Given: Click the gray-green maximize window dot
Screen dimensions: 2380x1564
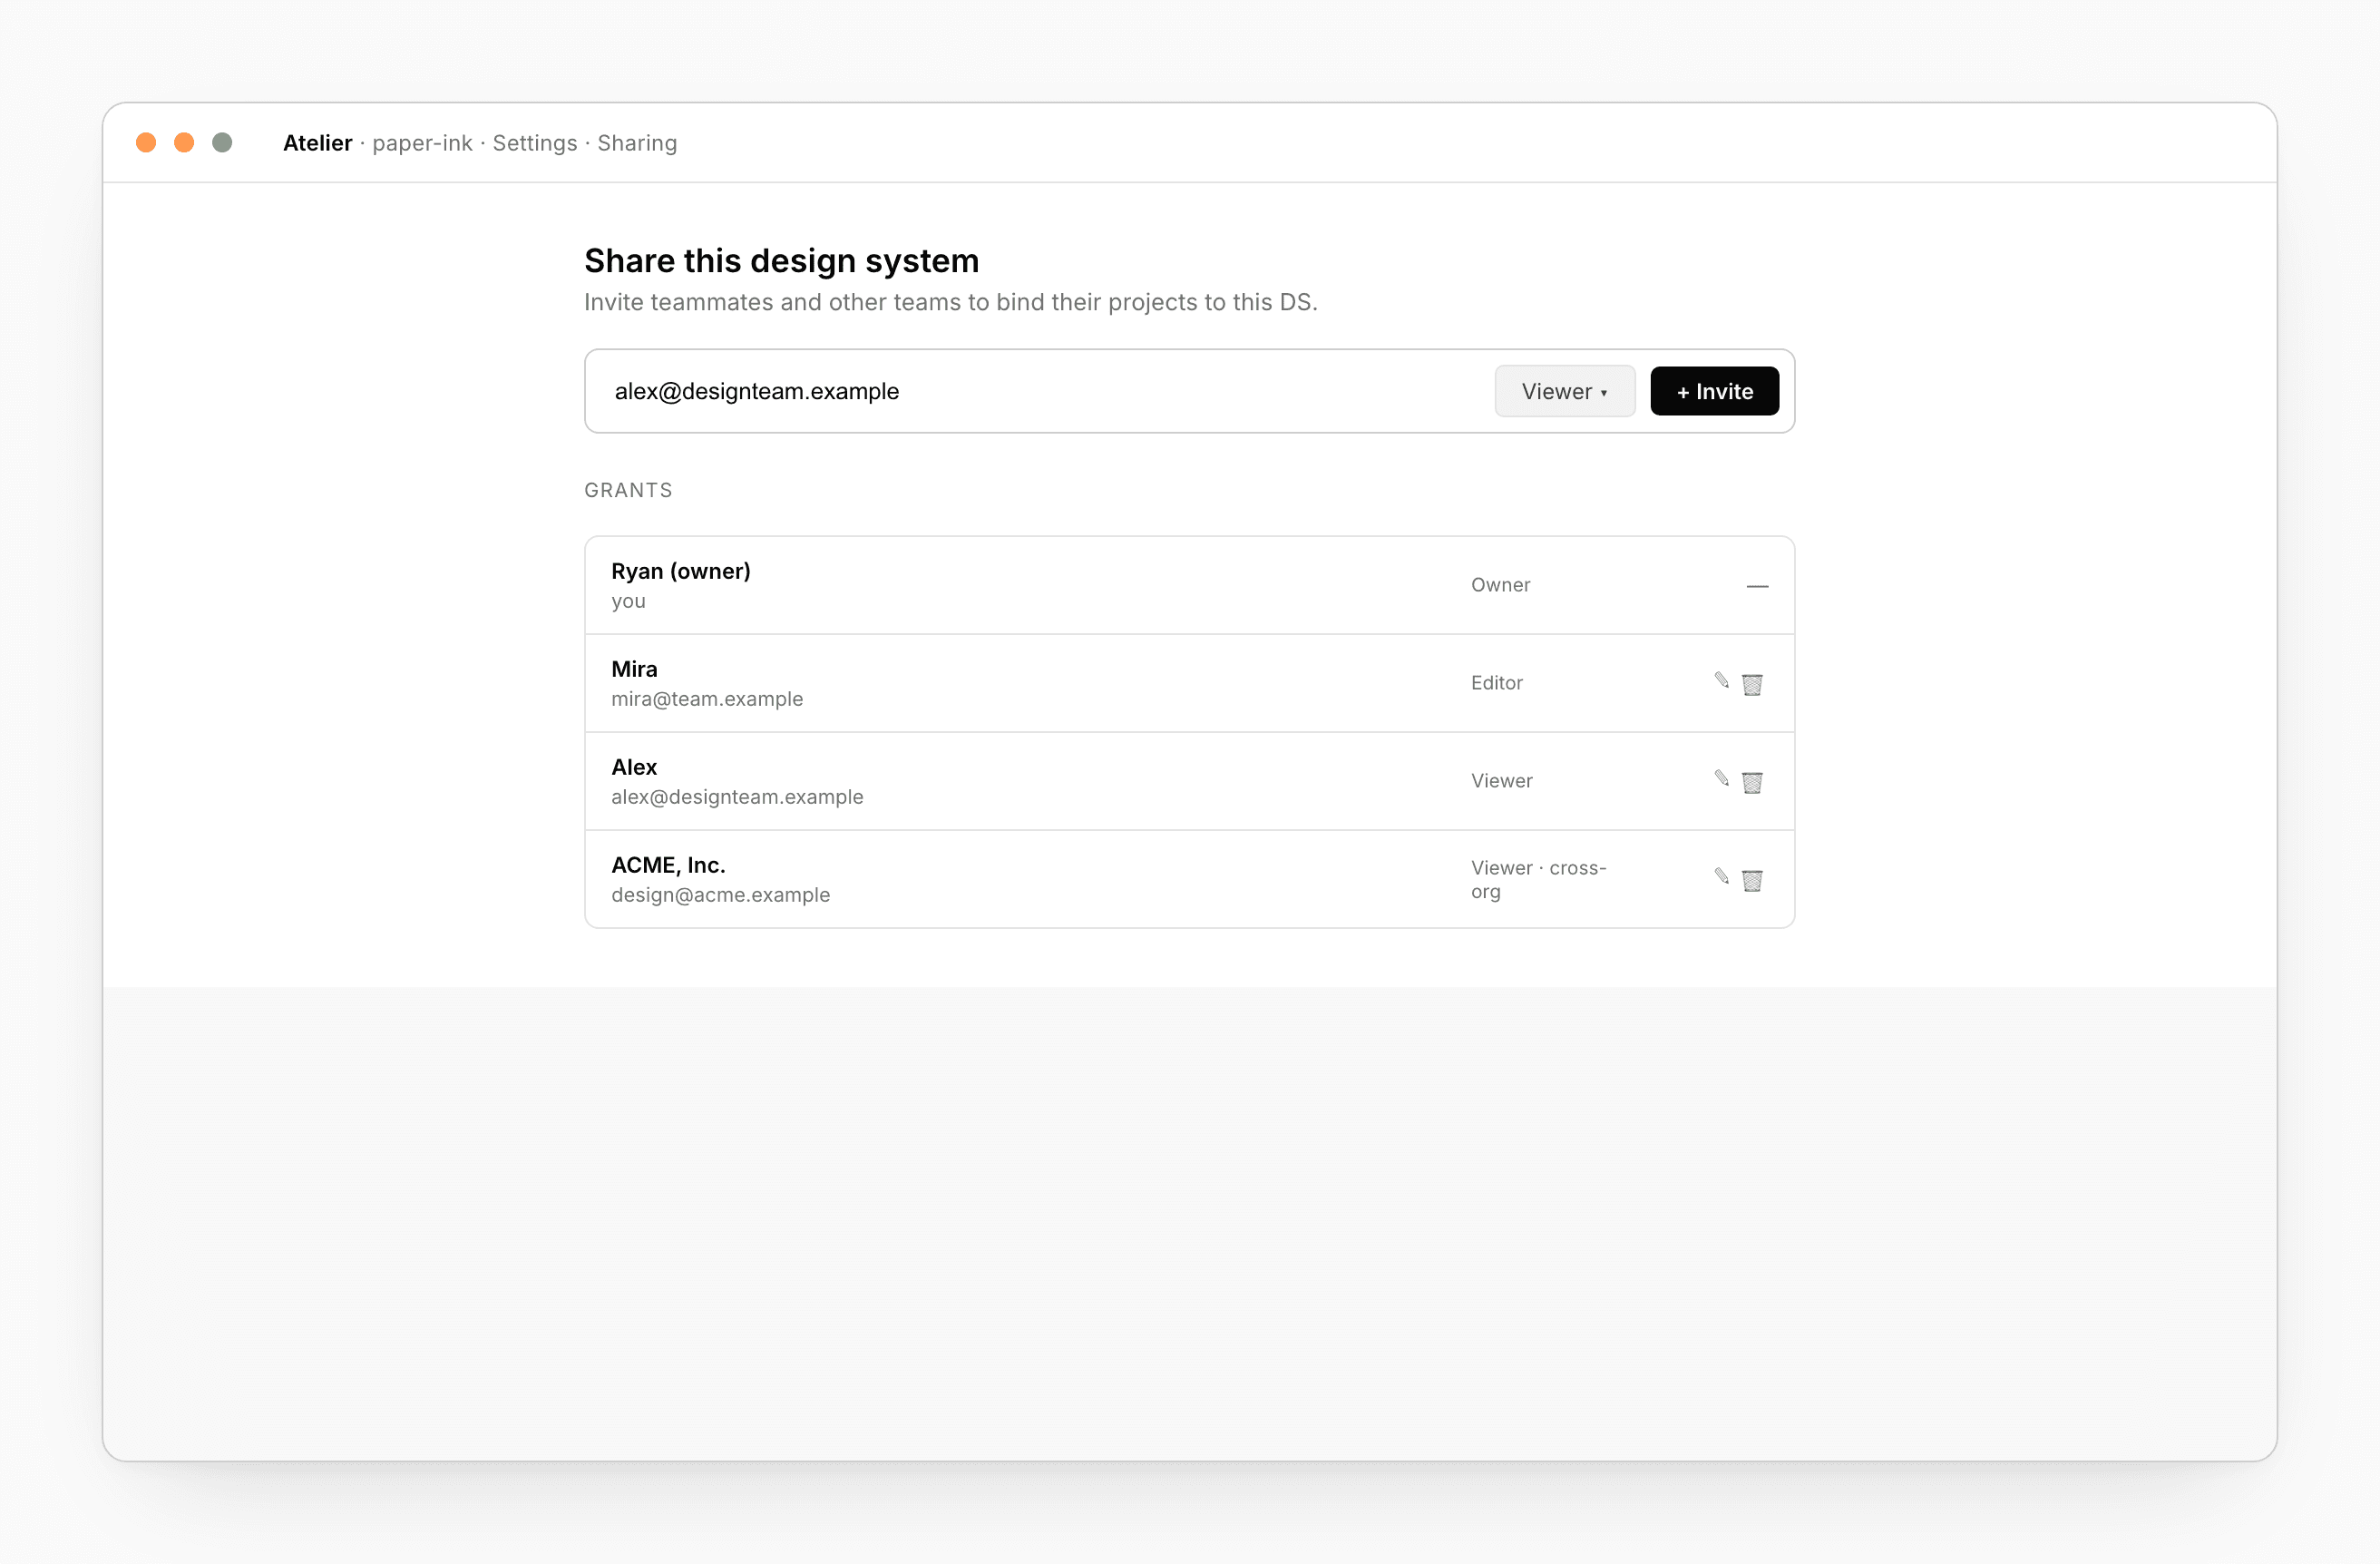Looking at the screenshot, I should [x=222, y=143].
